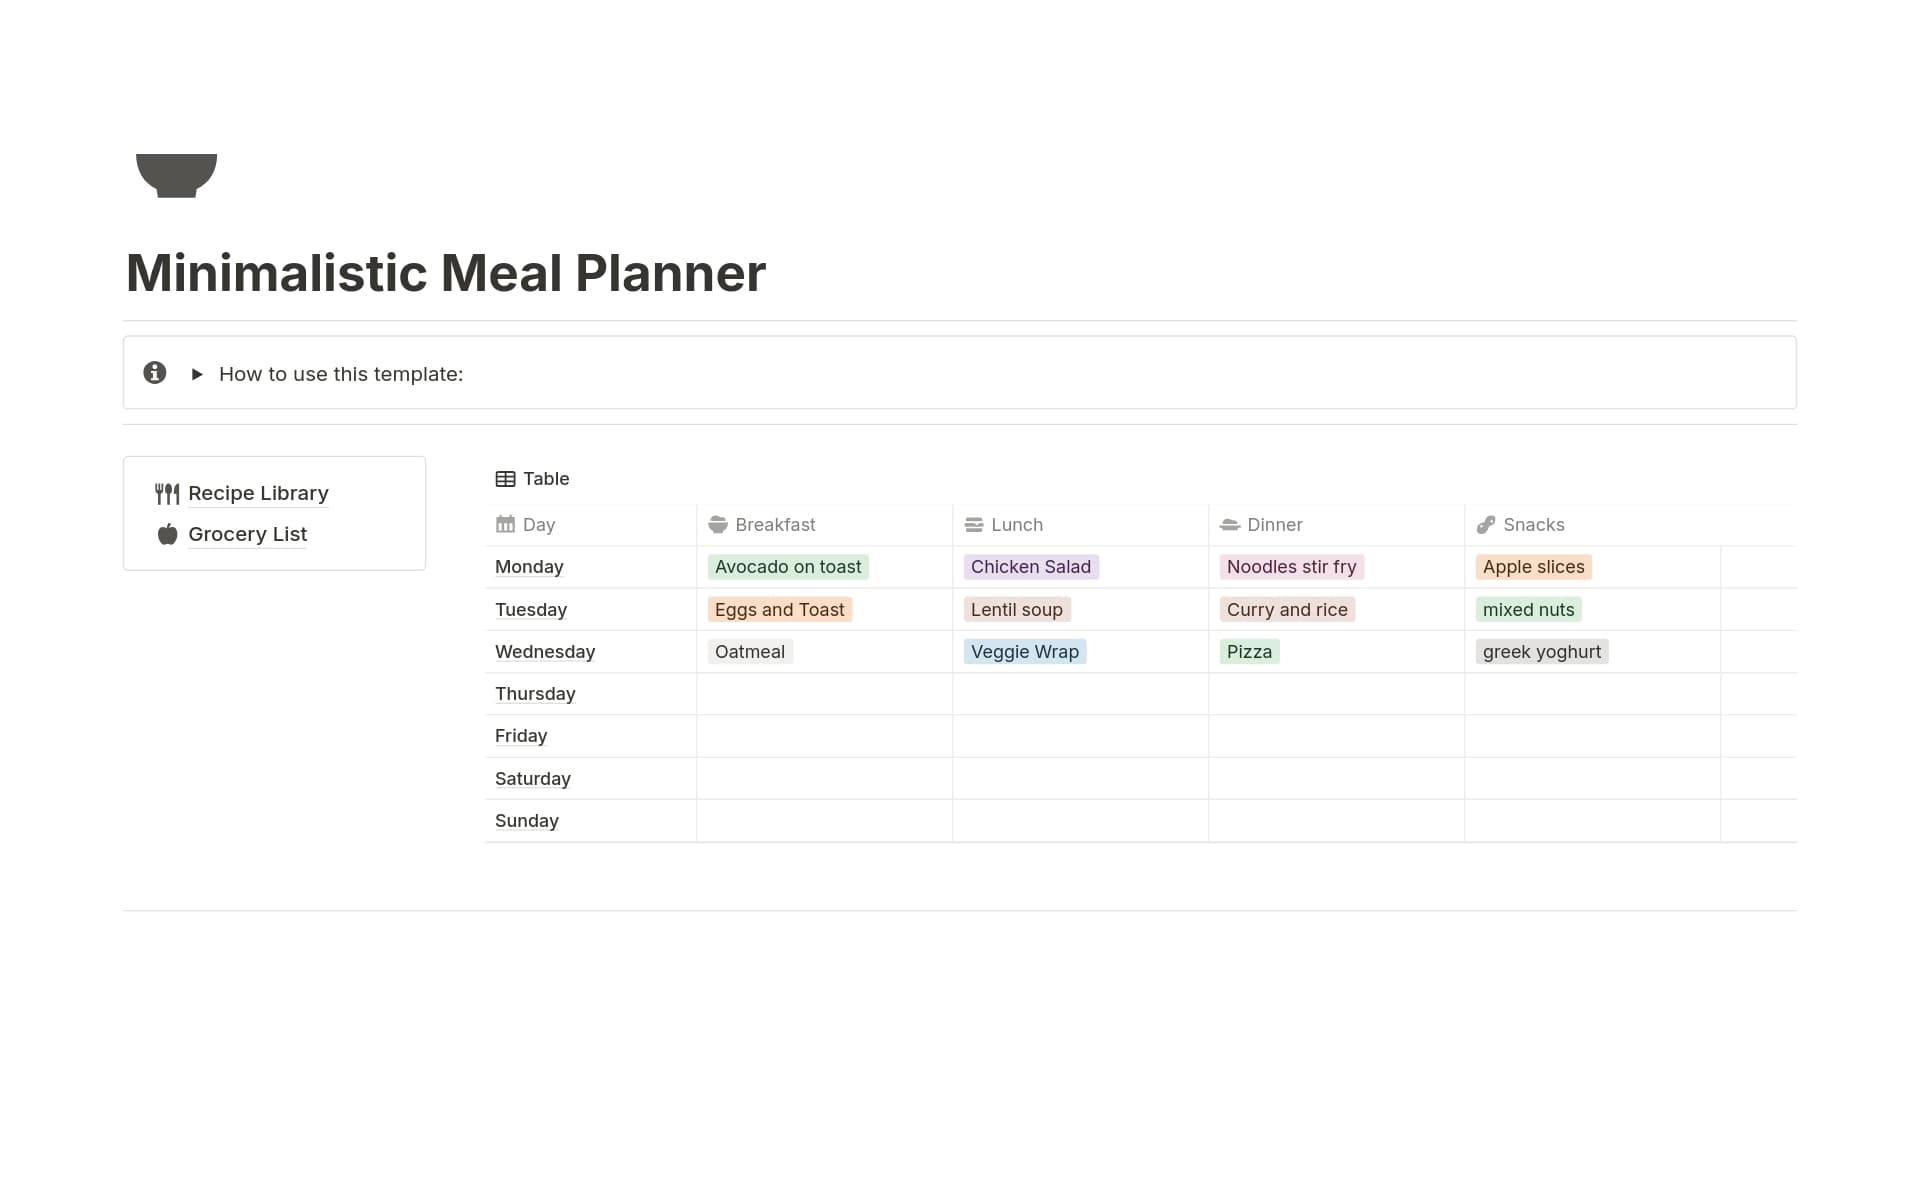Click the table icon beside the Table label
The height and width of the screenshot is (1199, 1920).
(506, 478)
